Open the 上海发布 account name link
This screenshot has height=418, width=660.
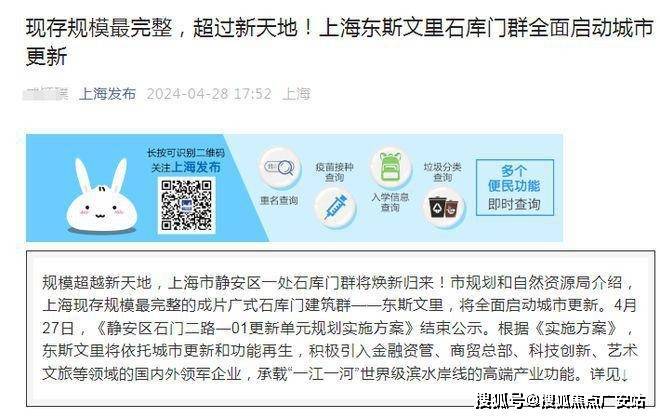[x=107, y=93]
